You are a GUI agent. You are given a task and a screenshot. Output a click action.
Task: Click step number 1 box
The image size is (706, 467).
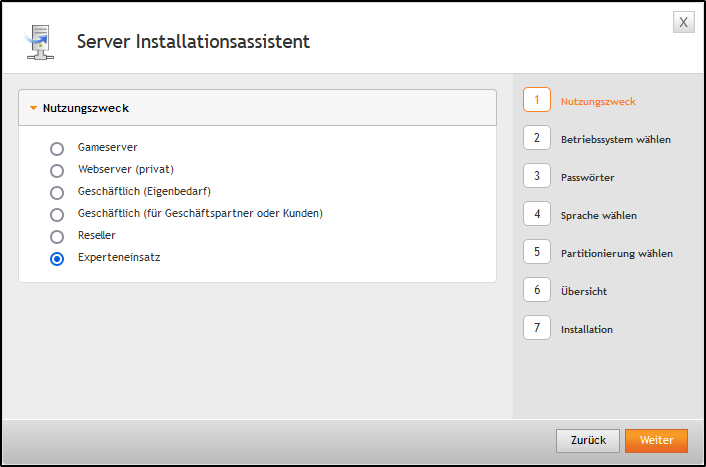pyautogui.click(x=537, y=100)
